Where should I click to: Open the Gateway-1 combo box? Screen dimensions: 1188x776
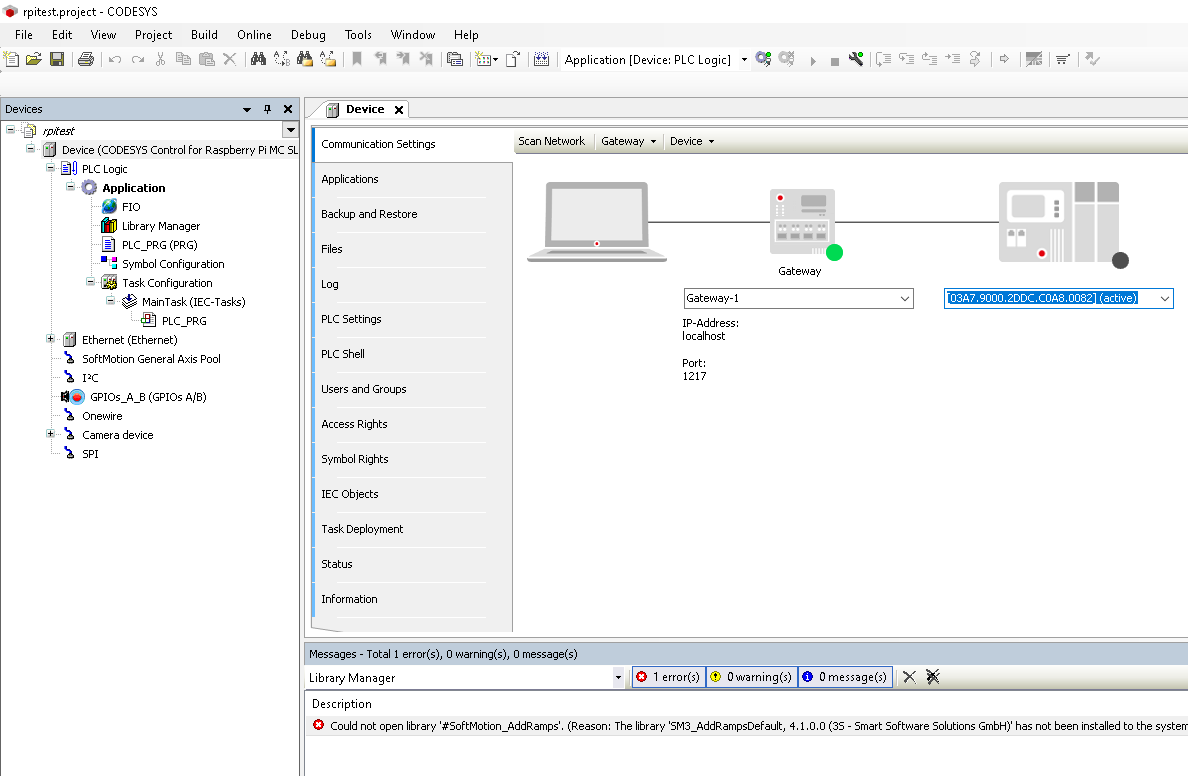pos(798,299)
